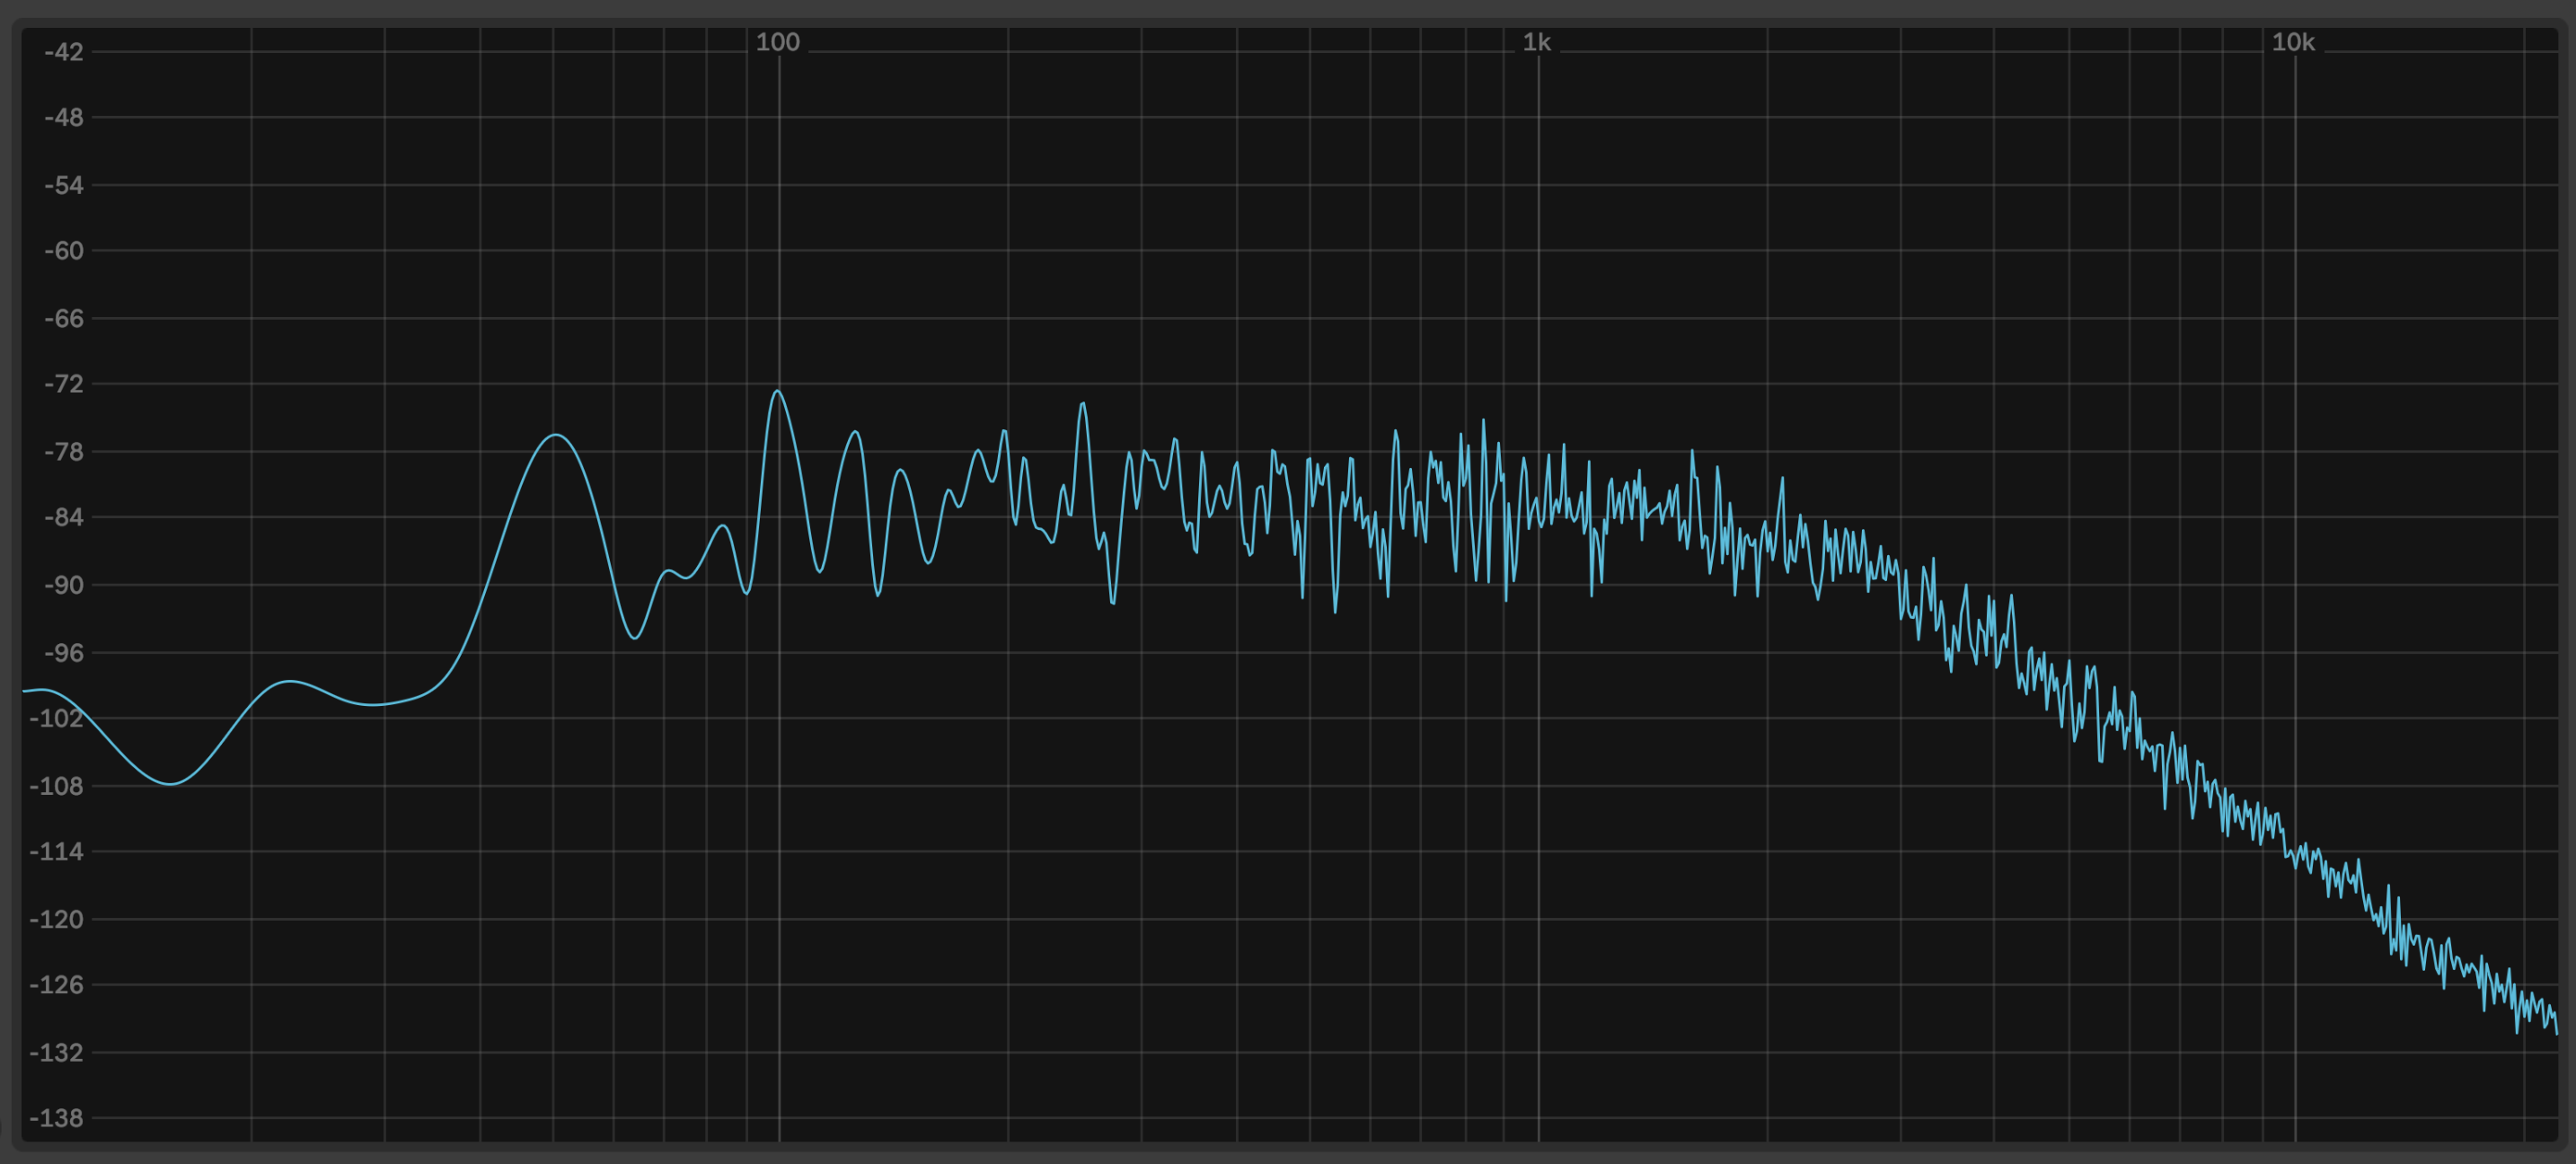Click the broad low-frequency peak near 50 Hz
2576x1164 pixels.
click(x=556, y=436)
